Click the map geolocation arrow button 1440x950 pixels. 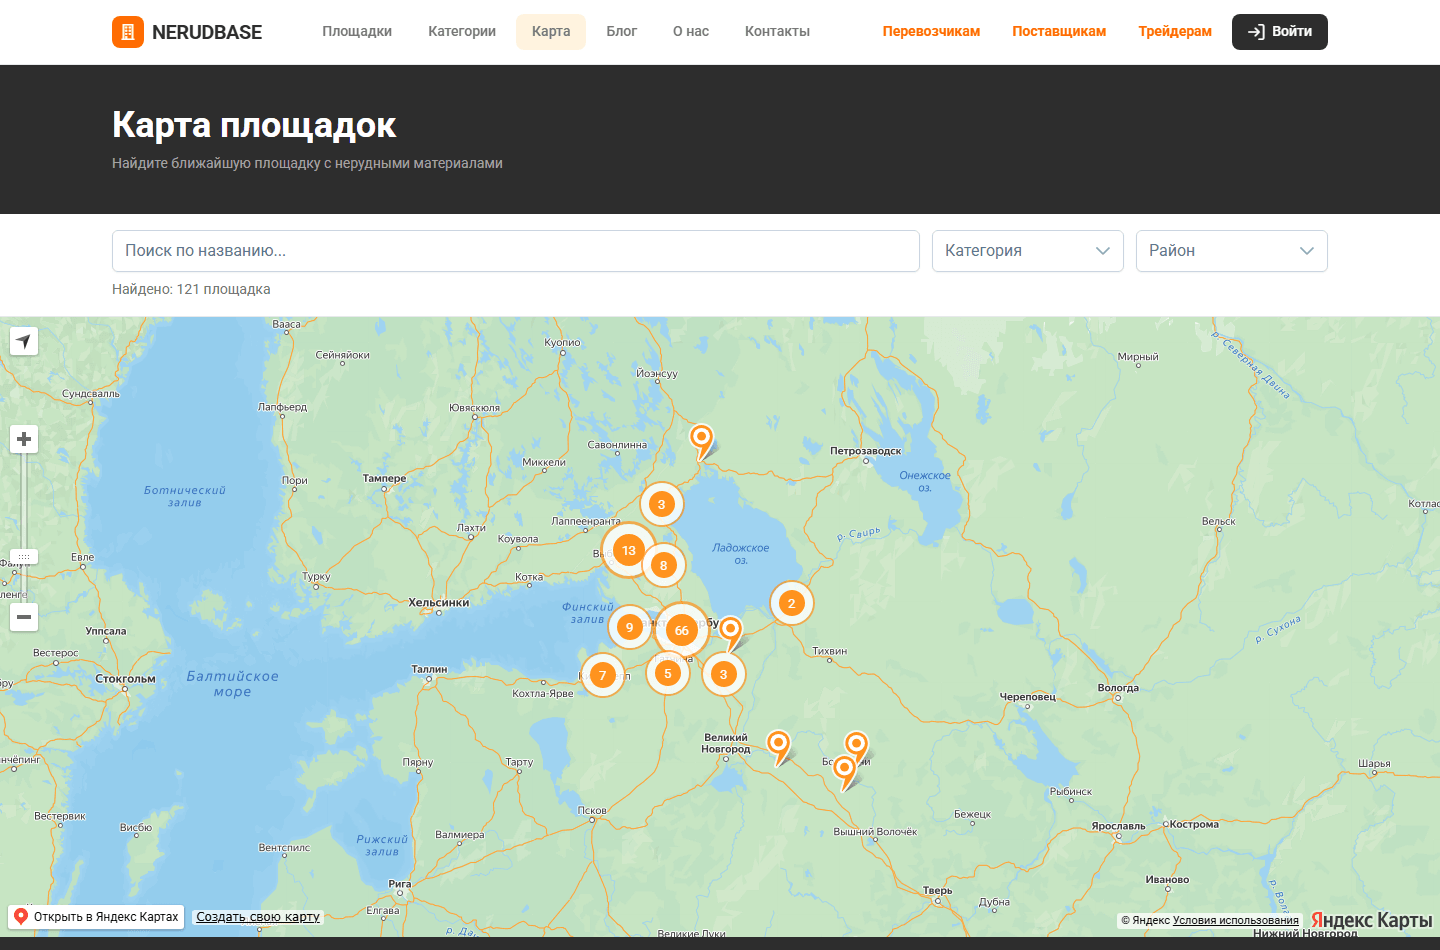(x=24, y=342)
